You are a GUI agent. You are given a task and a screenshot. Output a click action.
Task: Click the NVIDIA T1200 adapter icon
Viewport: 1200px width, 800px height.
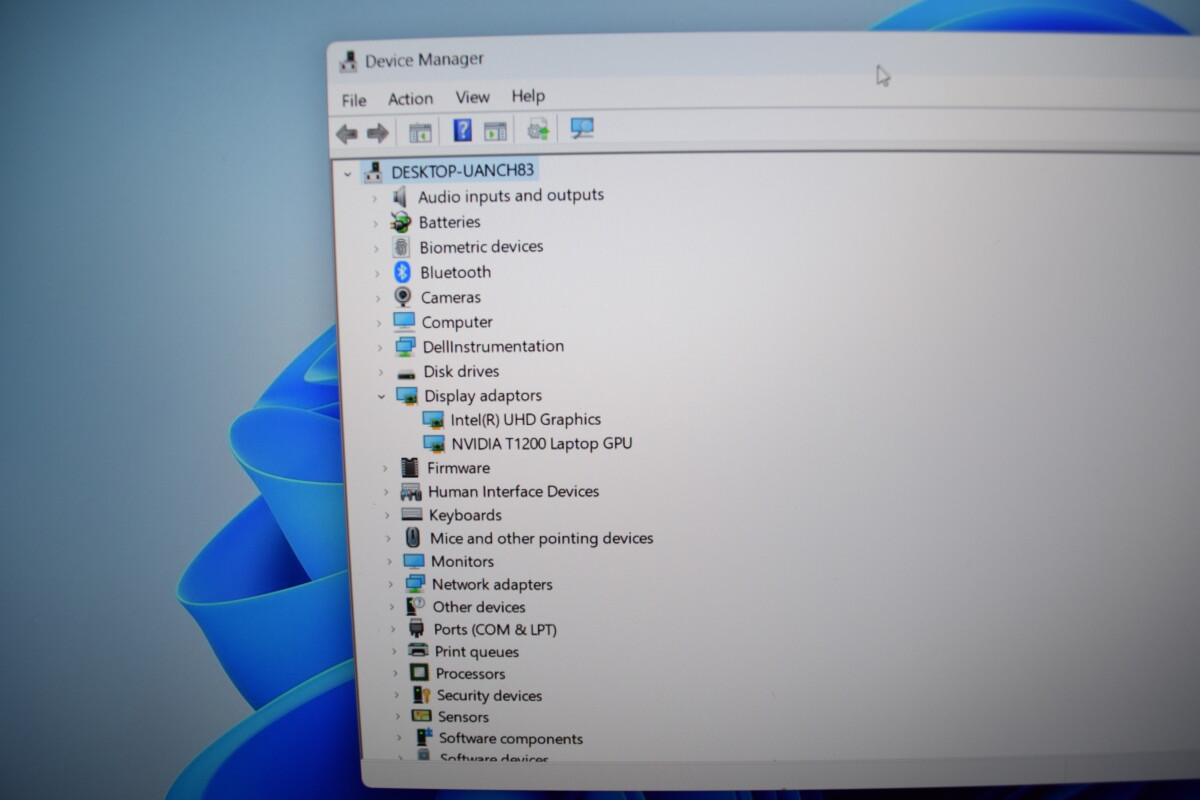(x=434, y=444)
